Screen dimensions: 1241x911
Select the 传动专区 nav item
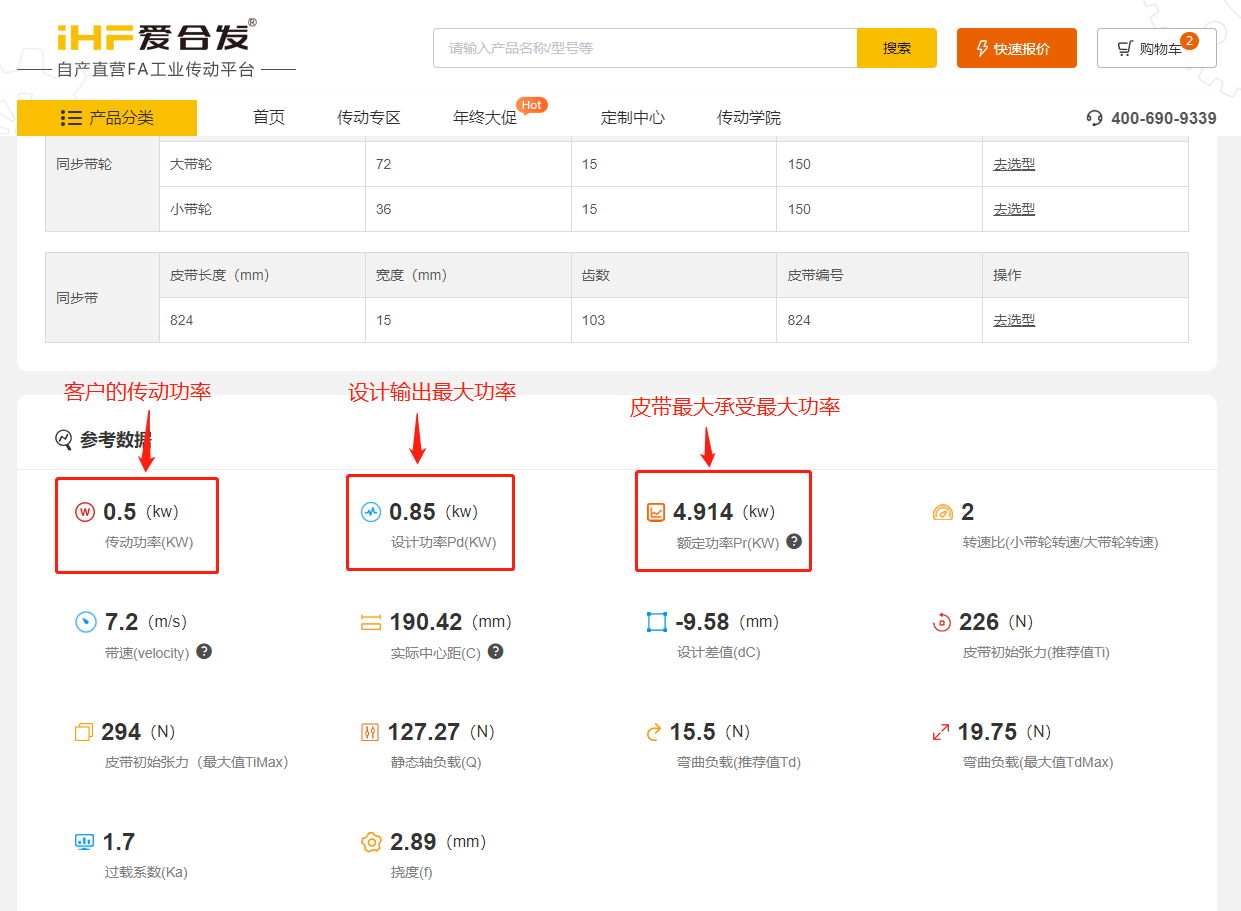(x=370, y=117)
